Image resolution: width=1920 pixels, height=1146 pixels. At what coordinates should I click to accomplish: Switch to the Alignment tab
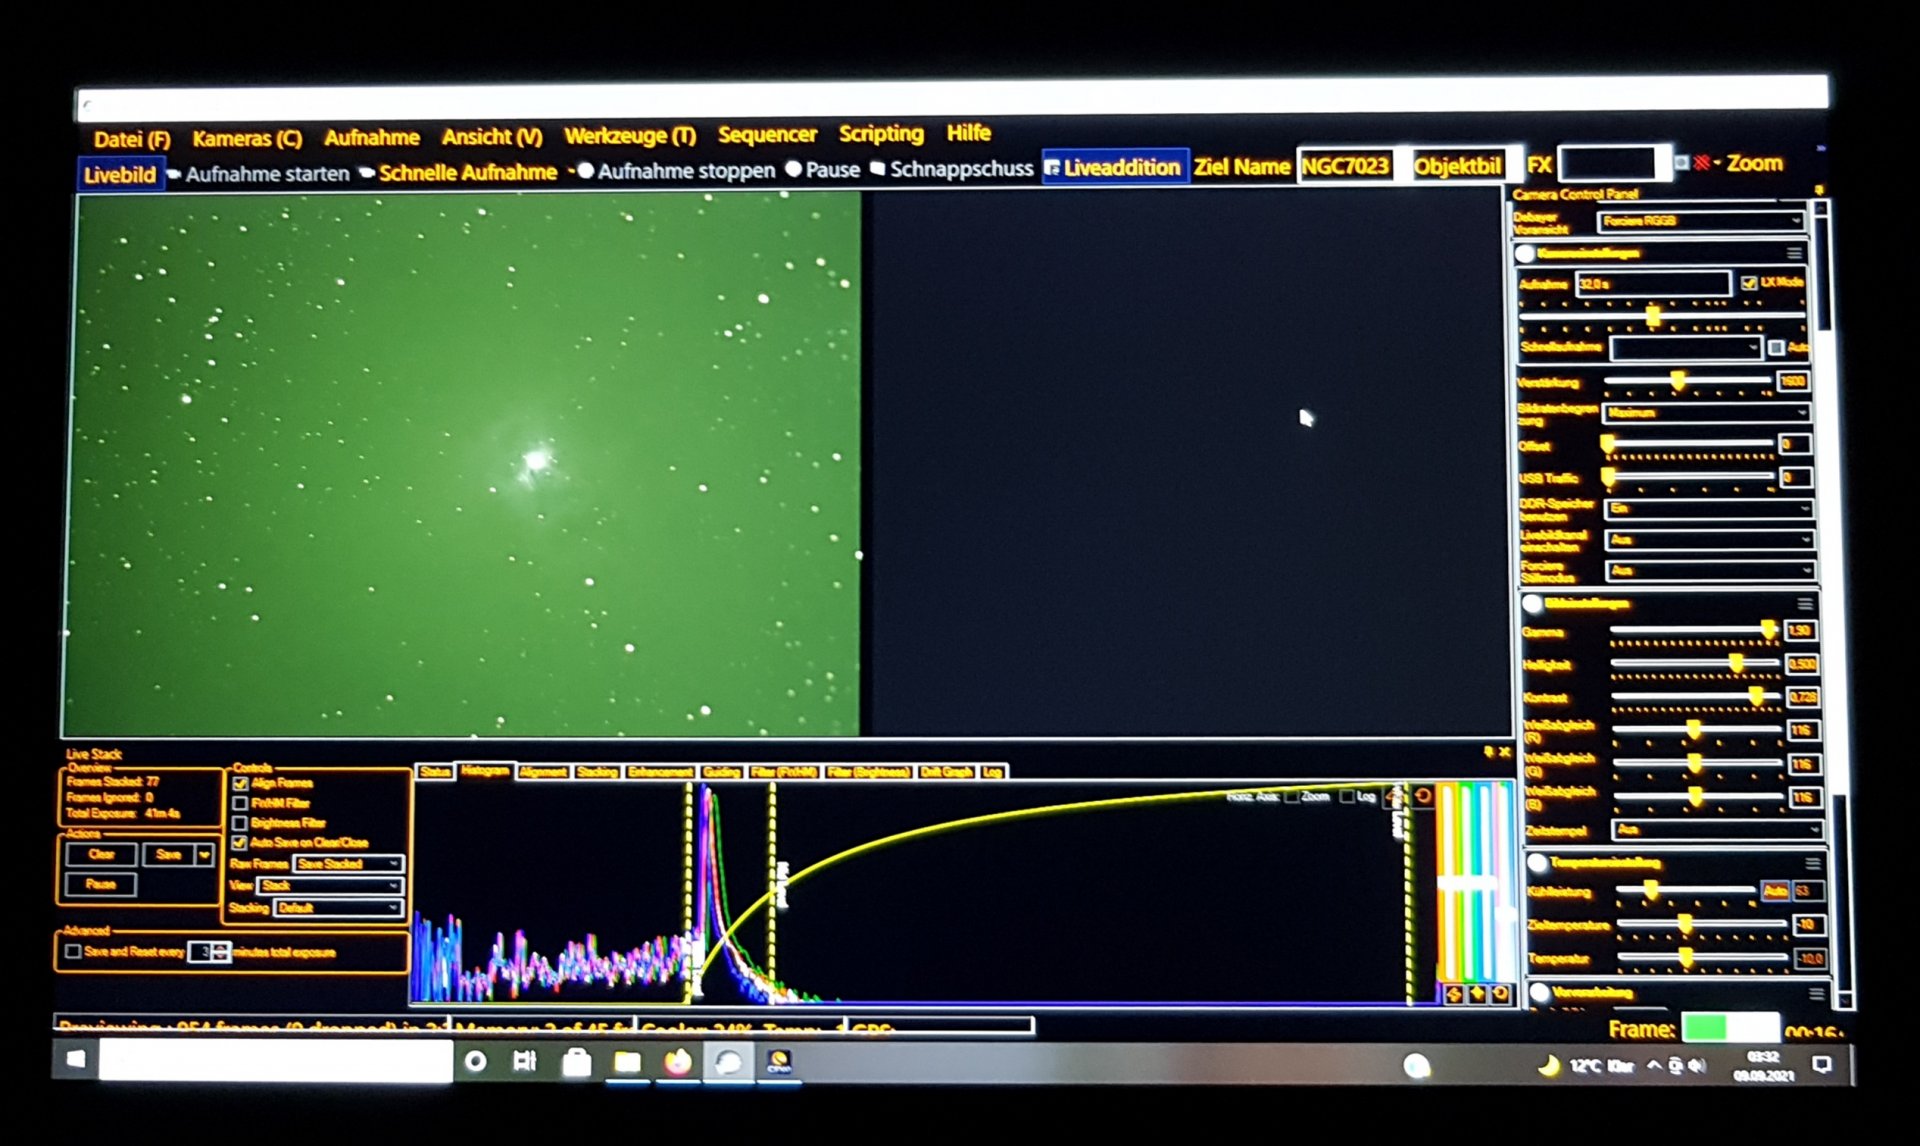[543, 772]
